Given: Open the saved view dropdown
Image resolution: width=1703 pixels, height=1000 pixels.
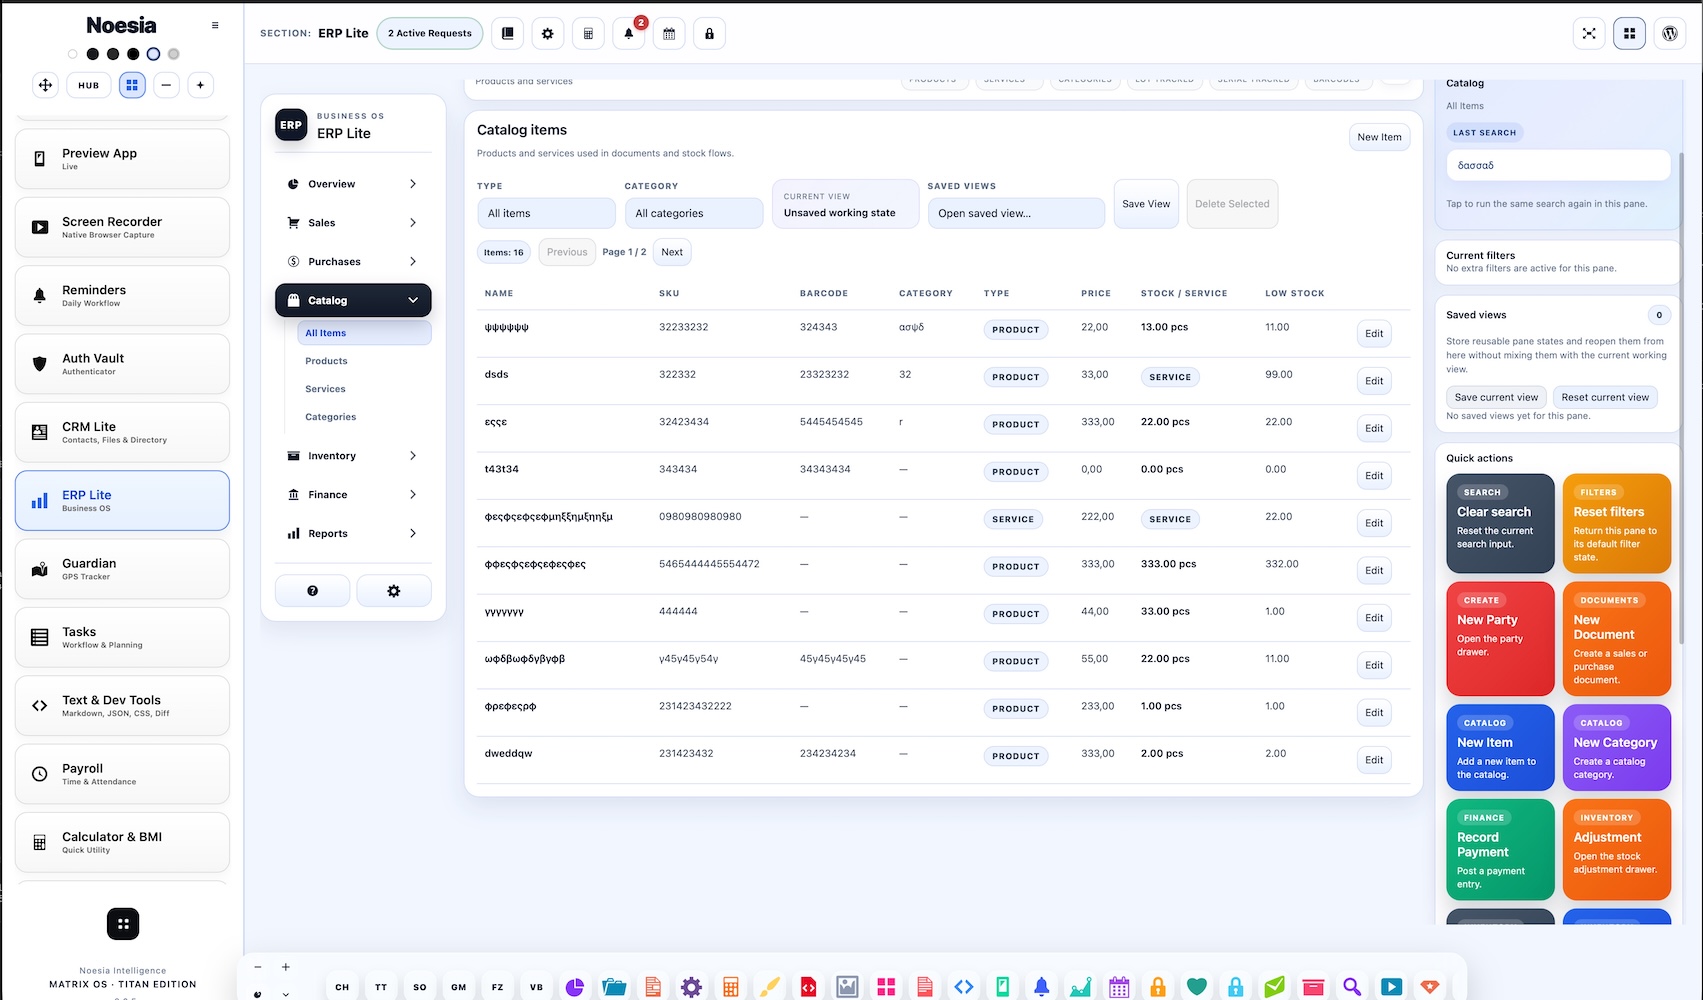Looking at the screenshot, I should (1016, 213).
